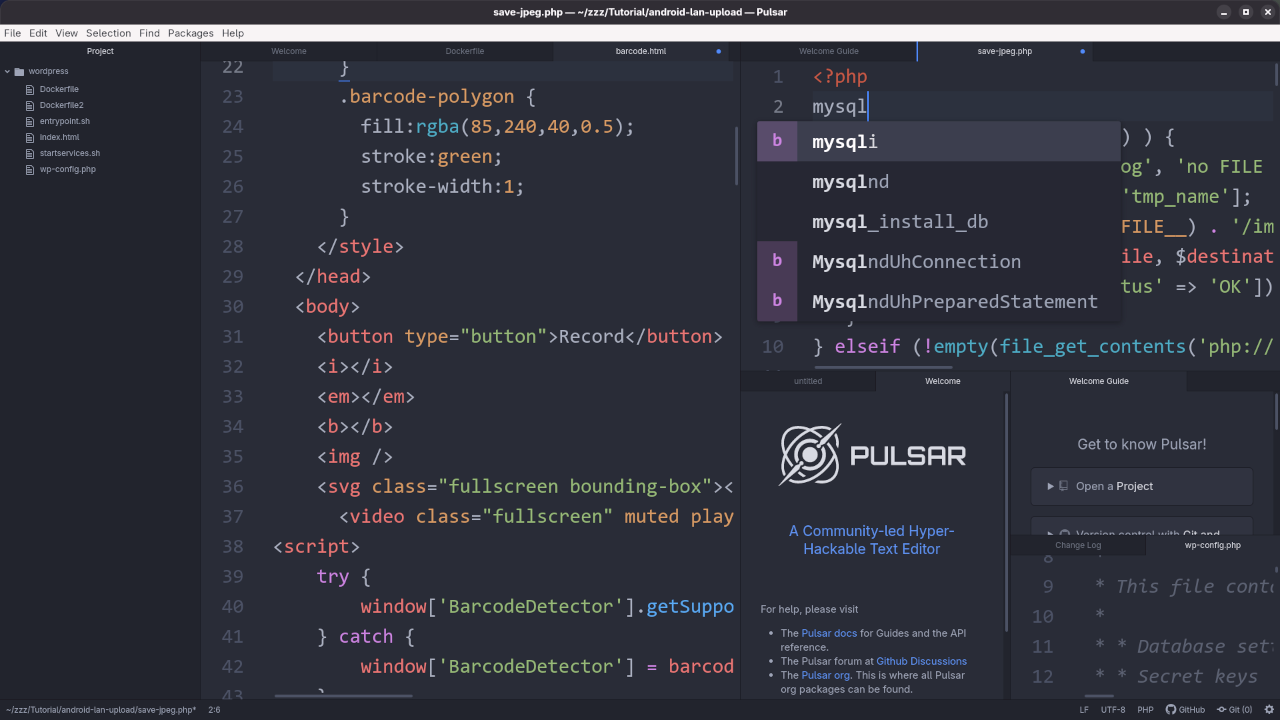Viewport: 1280px width, 720px height.
Task: Open the Pulsar org link
Action: [825, 675]
